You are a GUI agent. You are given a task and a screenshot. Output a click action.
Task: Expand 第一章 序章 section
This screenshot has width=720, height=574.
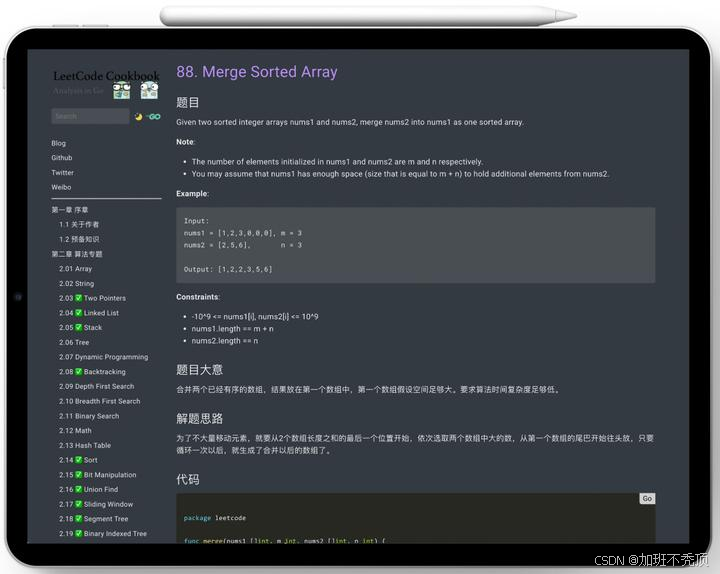(70, 210)
